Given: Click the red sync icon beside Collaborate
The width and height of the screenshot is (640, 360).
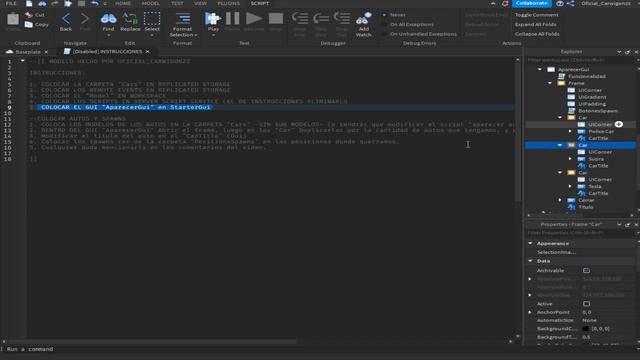Looking at the screenshot, I should pos(505,3).
